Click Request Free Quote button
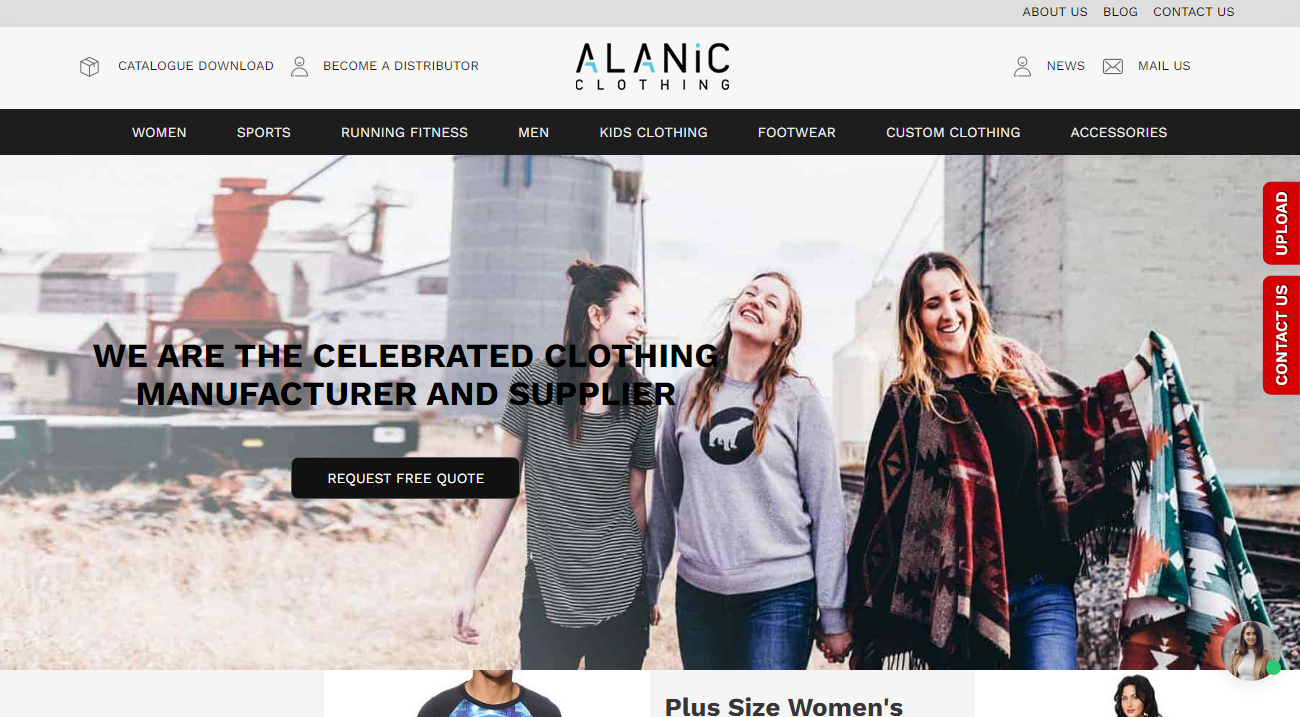The image size is (1300, 717). (405, 478)
